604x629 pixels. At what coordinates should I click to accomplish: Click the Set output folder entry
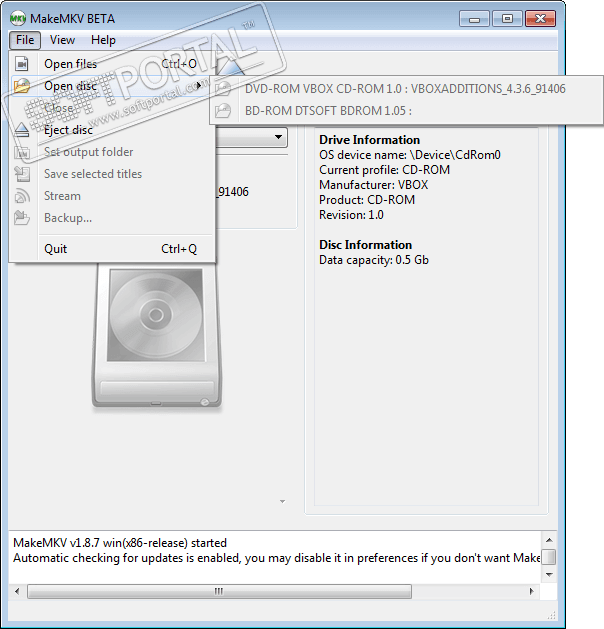tap(112, 152)
